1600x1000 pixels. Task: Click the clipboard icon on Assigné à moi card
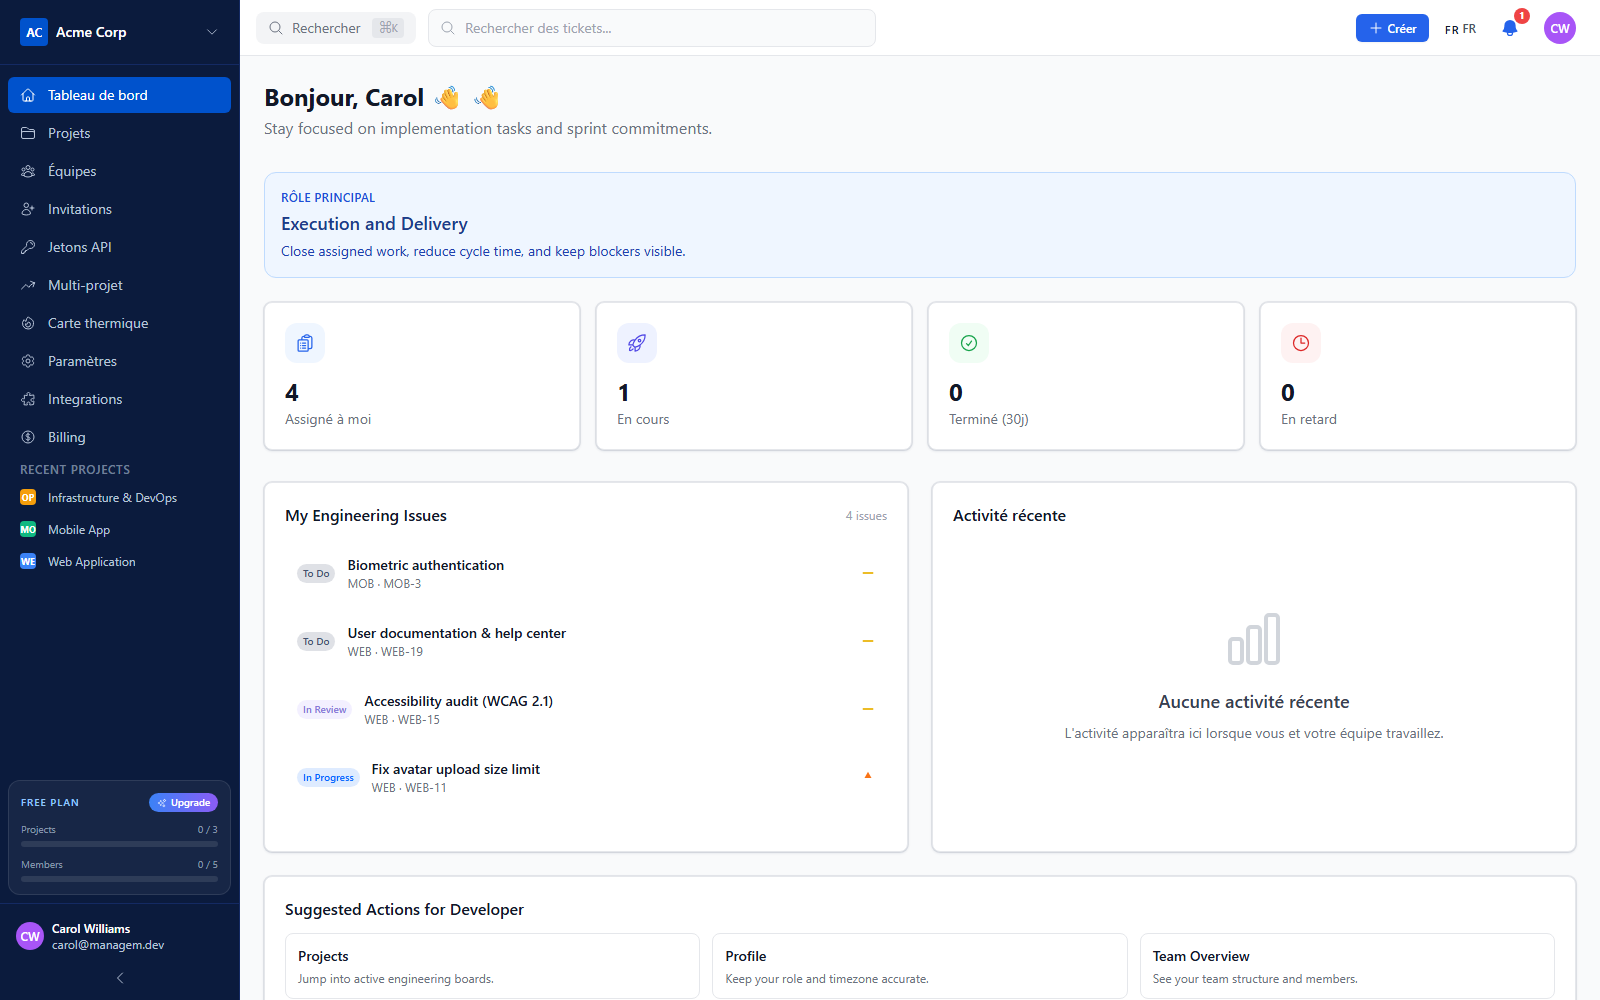(x=305, y=343)
